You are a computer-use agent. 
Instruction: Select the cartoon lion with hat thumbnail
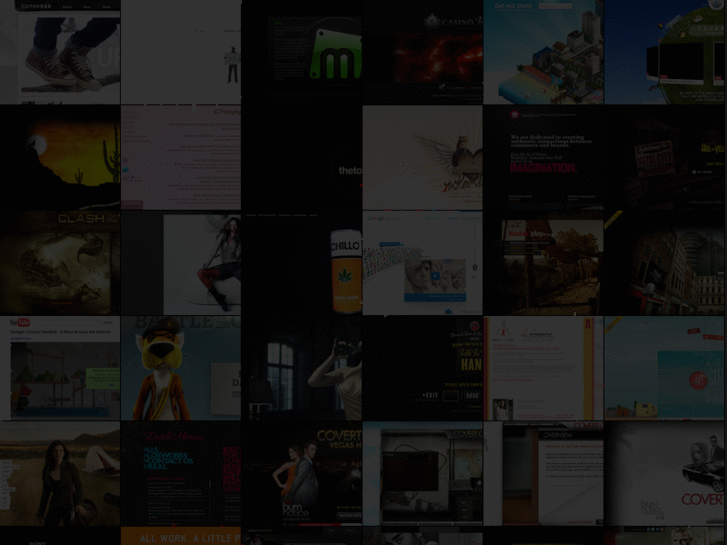181,368
